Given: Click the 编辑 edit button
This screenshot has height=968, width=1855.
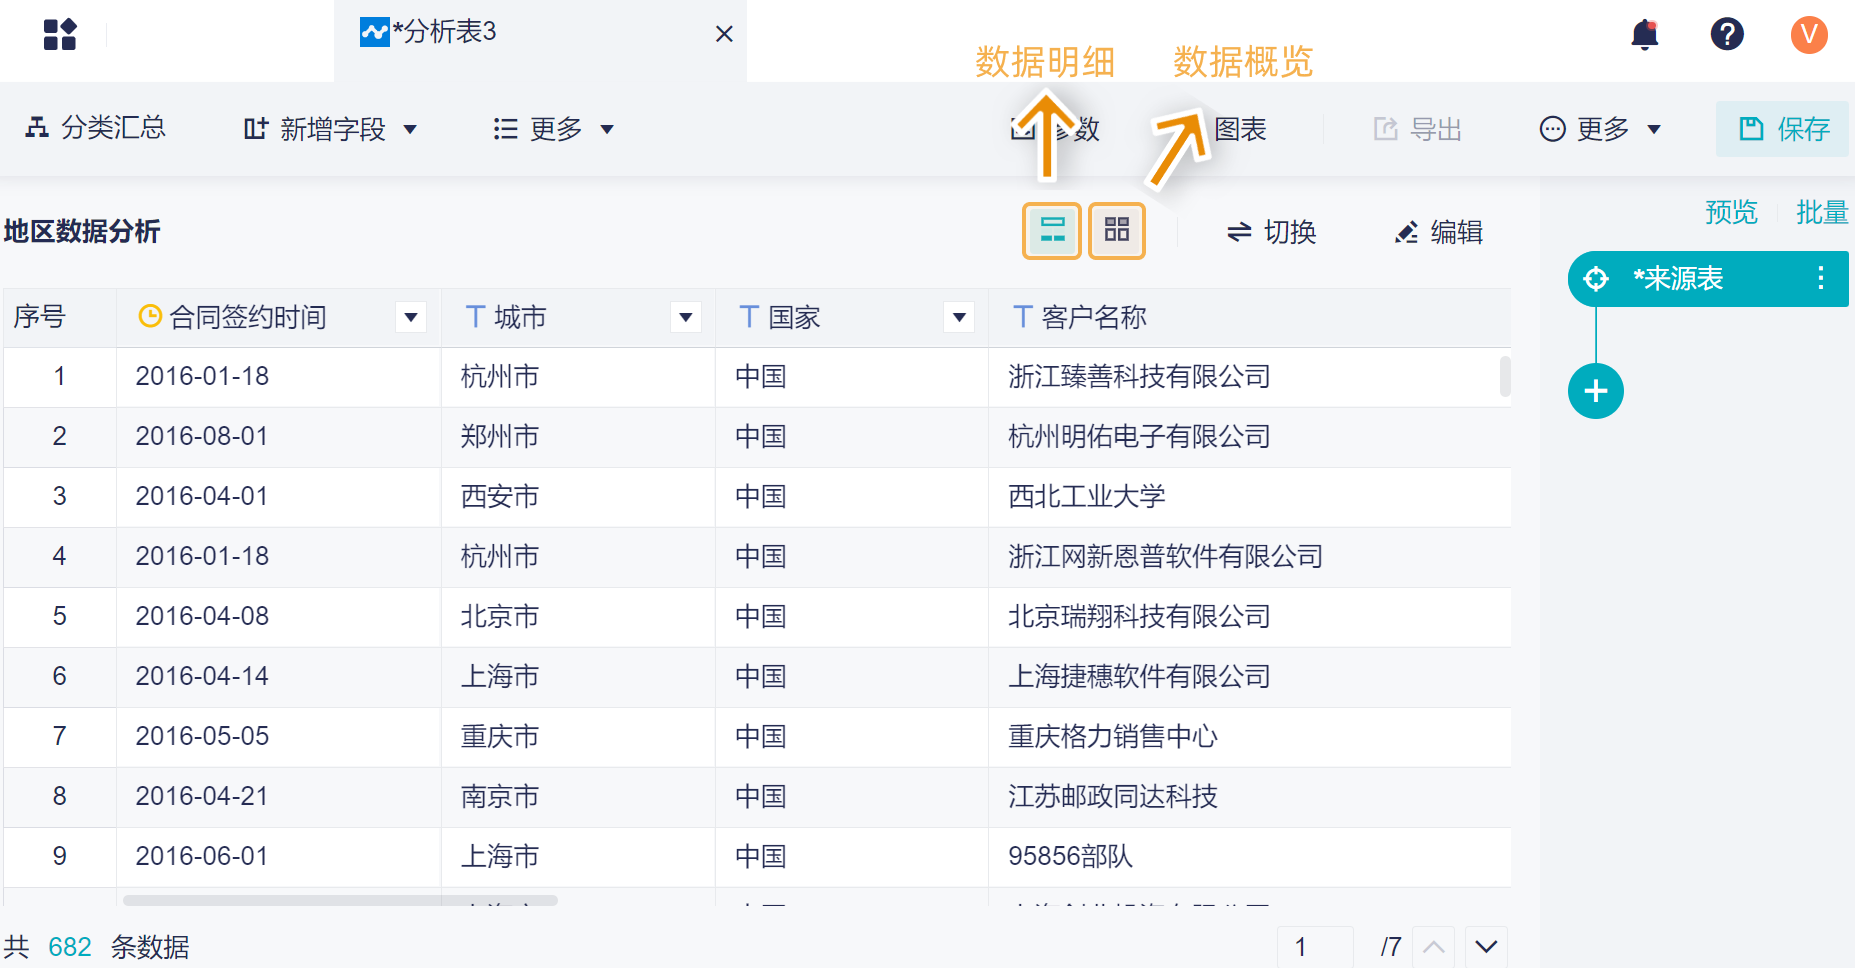Looking at the screenshot, I should pyautogui.click(x=1438, y=232).
